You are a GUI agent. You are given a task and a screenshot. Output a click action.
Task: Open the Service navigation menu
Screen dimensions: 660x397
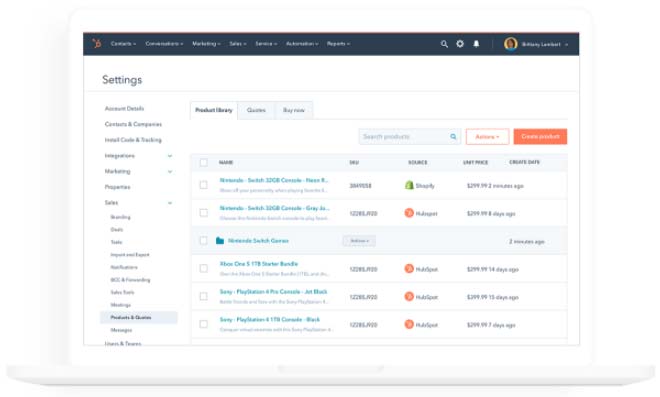tap(266, 44)
